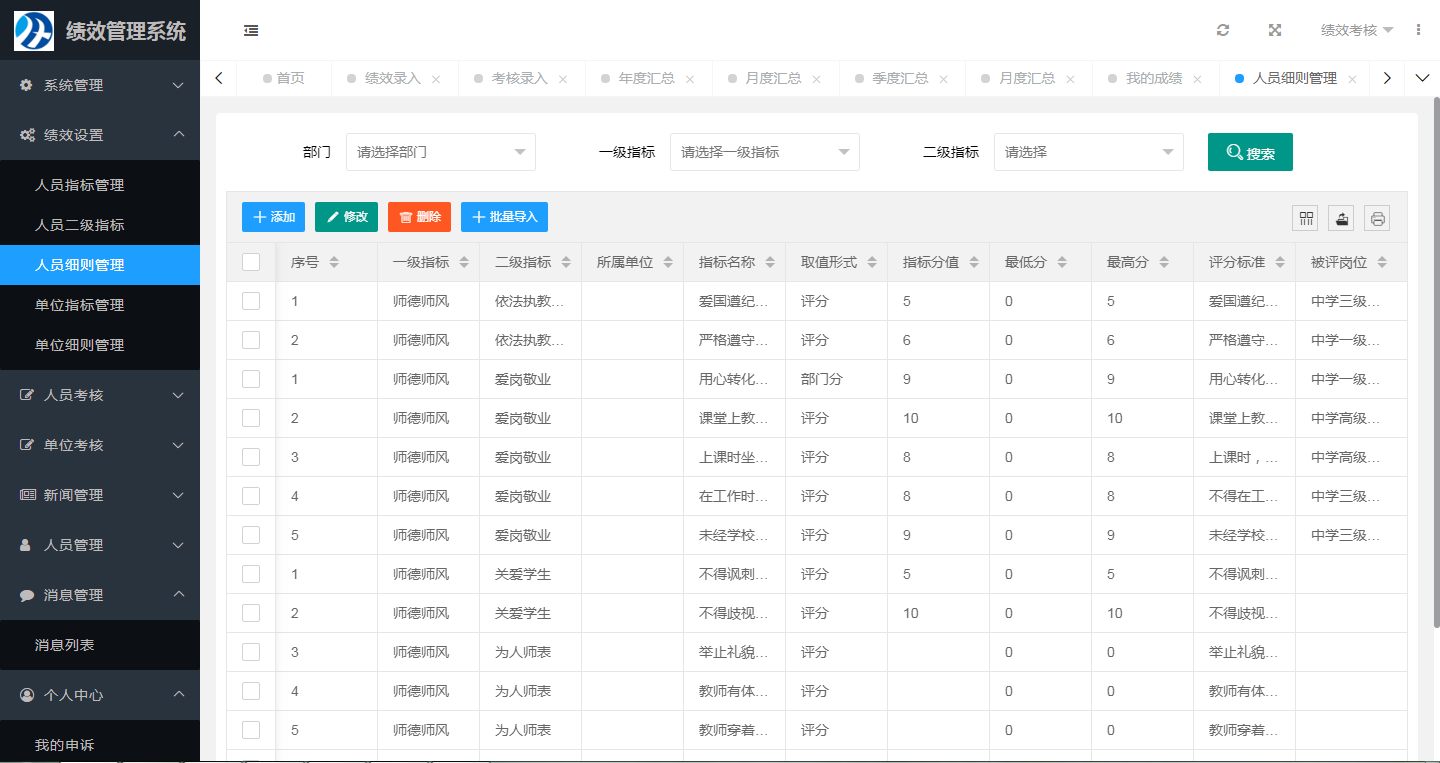This screenshot has height=763, width=1440.
Task: Select the checkbox of the first table row
Action: click(x=251, y=301)
